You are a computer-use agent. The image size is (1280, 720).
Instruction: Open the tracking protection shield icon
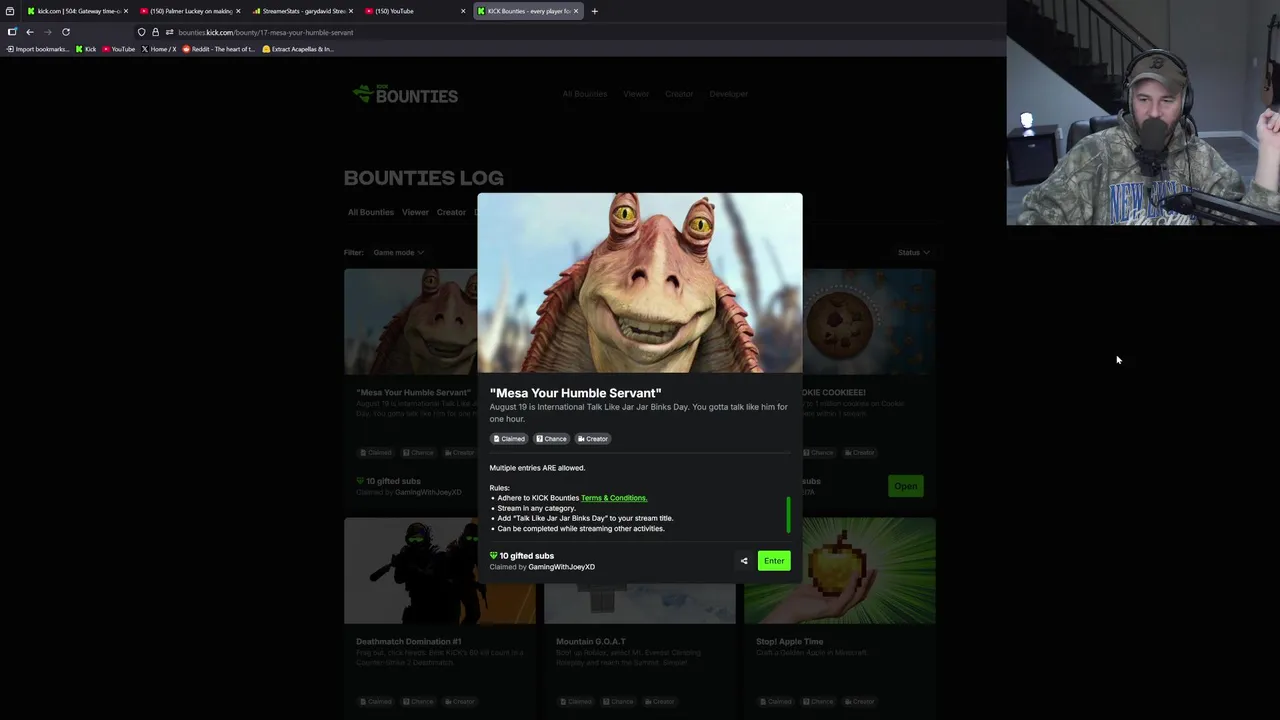point(141,32)
